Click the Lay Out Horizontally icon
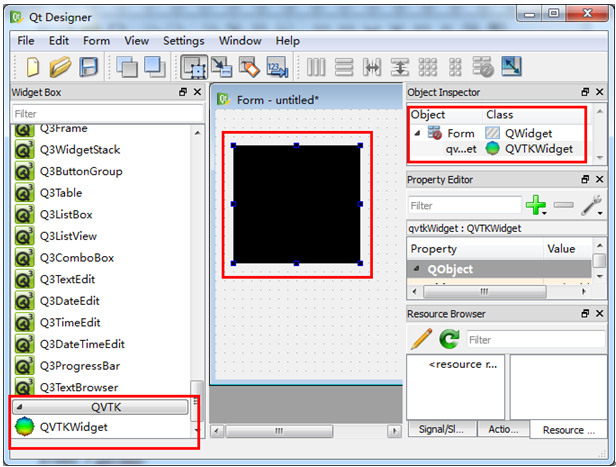The width and height of the screenshot is (616, 467). (x=316, y=67)
